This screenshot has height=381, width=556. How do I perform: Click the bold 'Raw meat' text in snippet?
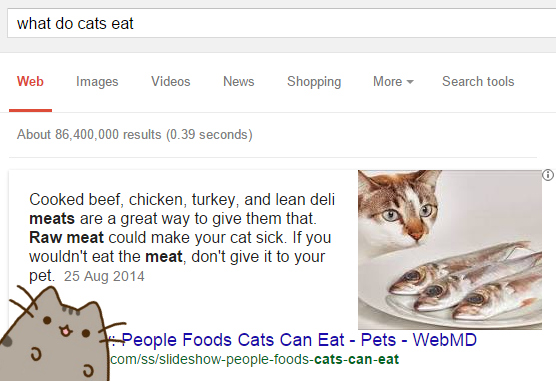pyautogui.click(x=66, y=237)
